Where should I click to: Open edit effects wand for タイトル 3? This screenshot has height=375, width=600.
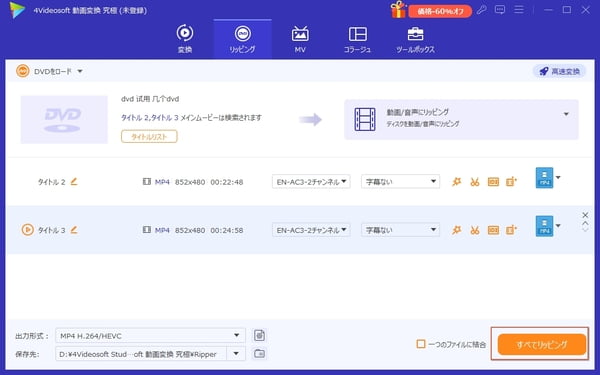[457, 230]
